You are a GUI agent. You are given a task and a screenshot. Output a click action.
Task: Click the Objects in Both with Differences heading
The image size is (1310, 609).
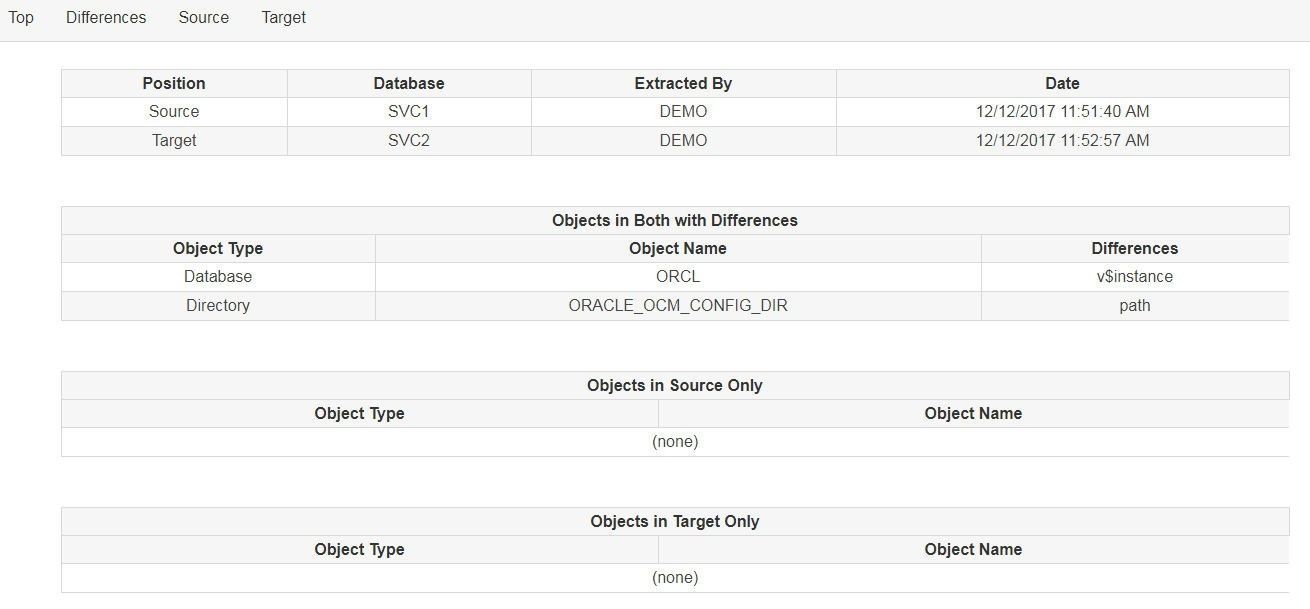[675, 221]
